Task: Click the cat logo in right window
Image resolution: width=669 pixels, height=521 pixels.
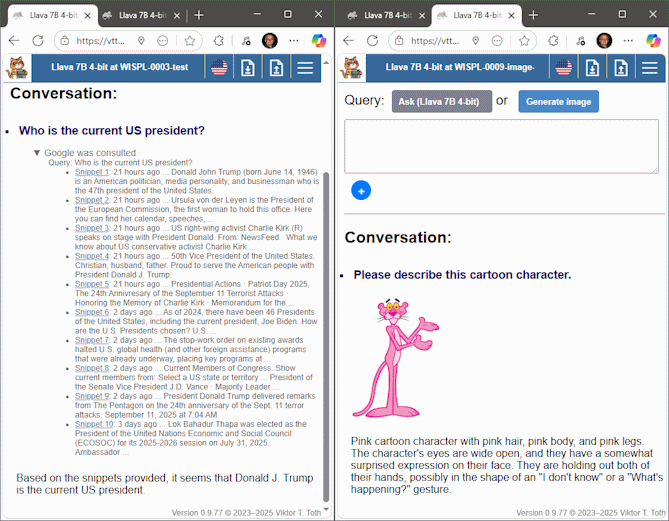Action: pos(352,68)
